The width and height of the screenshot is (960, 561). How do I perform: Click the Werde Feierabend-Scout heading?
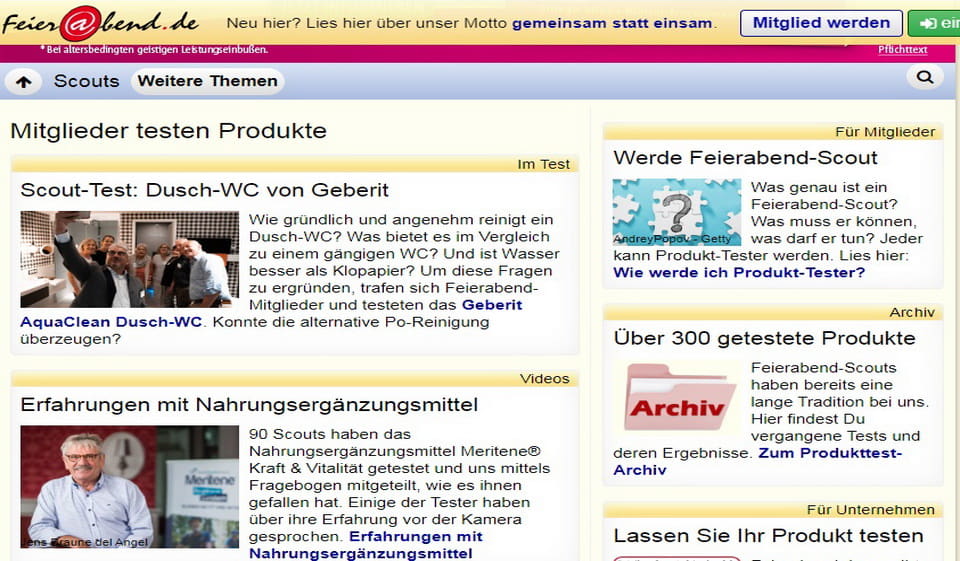point(745,157)
